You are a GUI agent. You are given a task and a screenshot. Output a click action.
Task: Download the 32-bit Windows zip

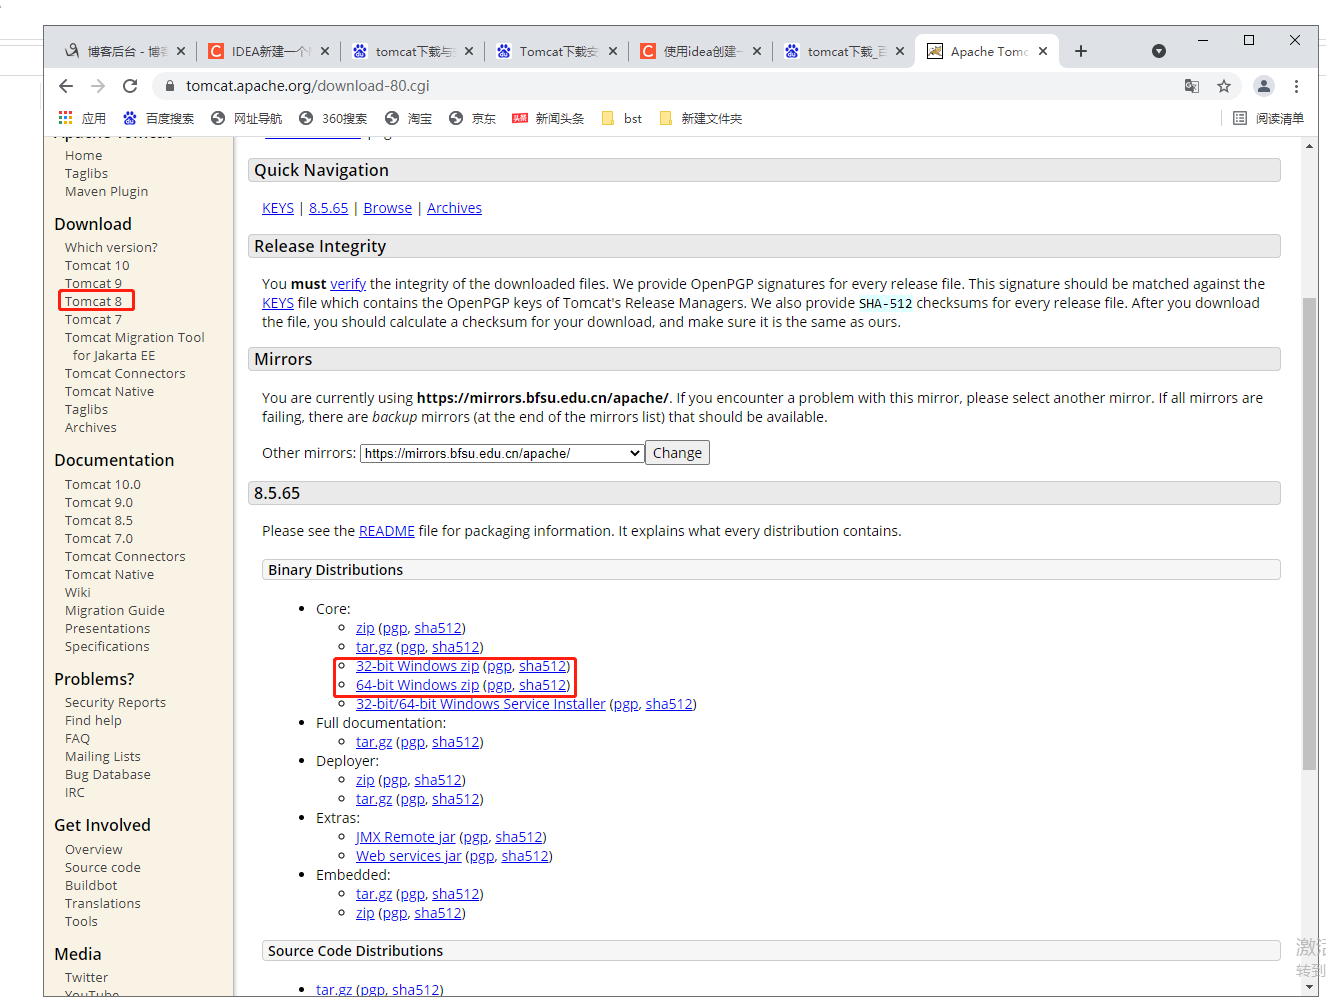point(418,666)
